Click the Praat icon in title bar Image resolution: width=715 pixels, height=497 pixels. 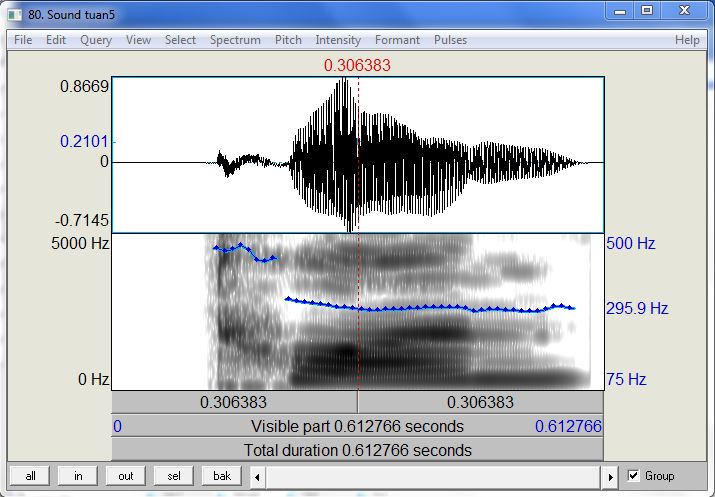[x=15, y=15]
